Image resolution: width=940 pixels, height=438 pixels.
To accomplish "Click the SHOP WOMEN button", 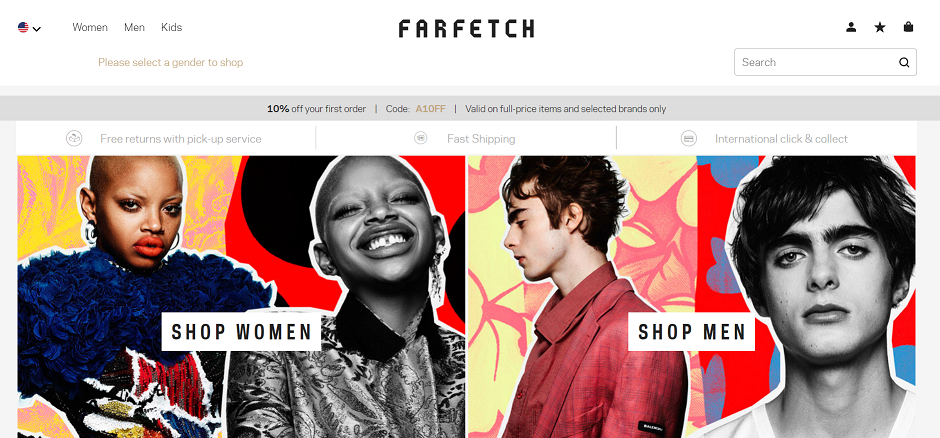I will pos(242,331).
